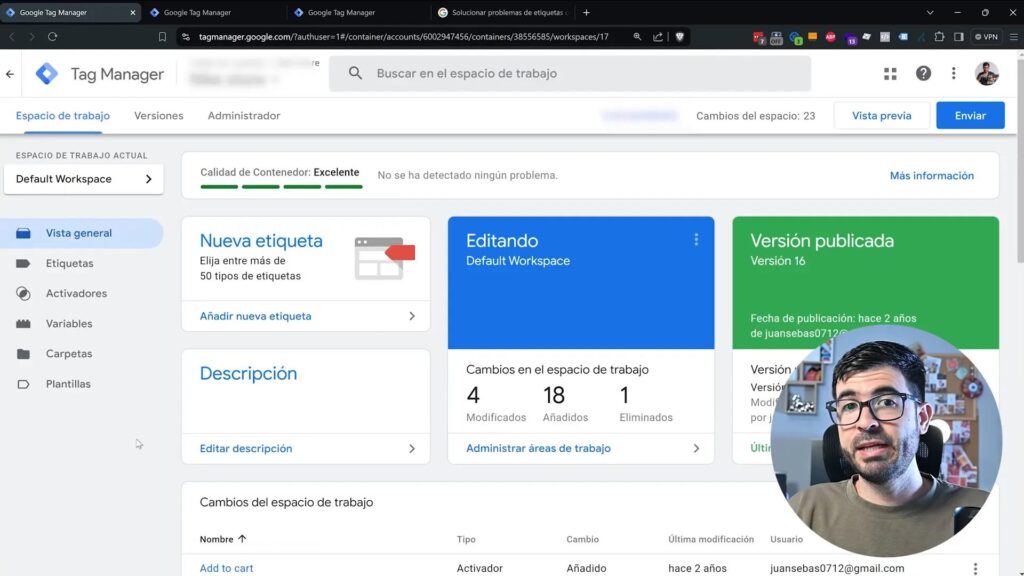This screenshot has width=1024, height=576.
Task: Go back using Tag Manager back arrow
Action: click(x=10, y=74)
